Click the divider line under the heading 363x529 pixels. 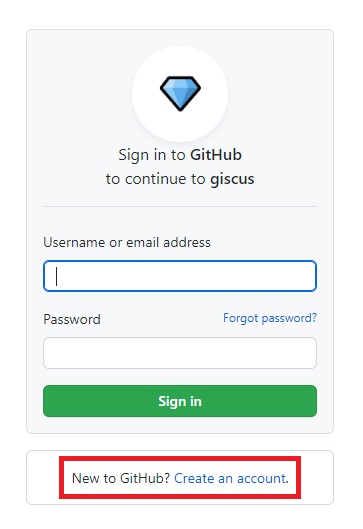(180, 206)
